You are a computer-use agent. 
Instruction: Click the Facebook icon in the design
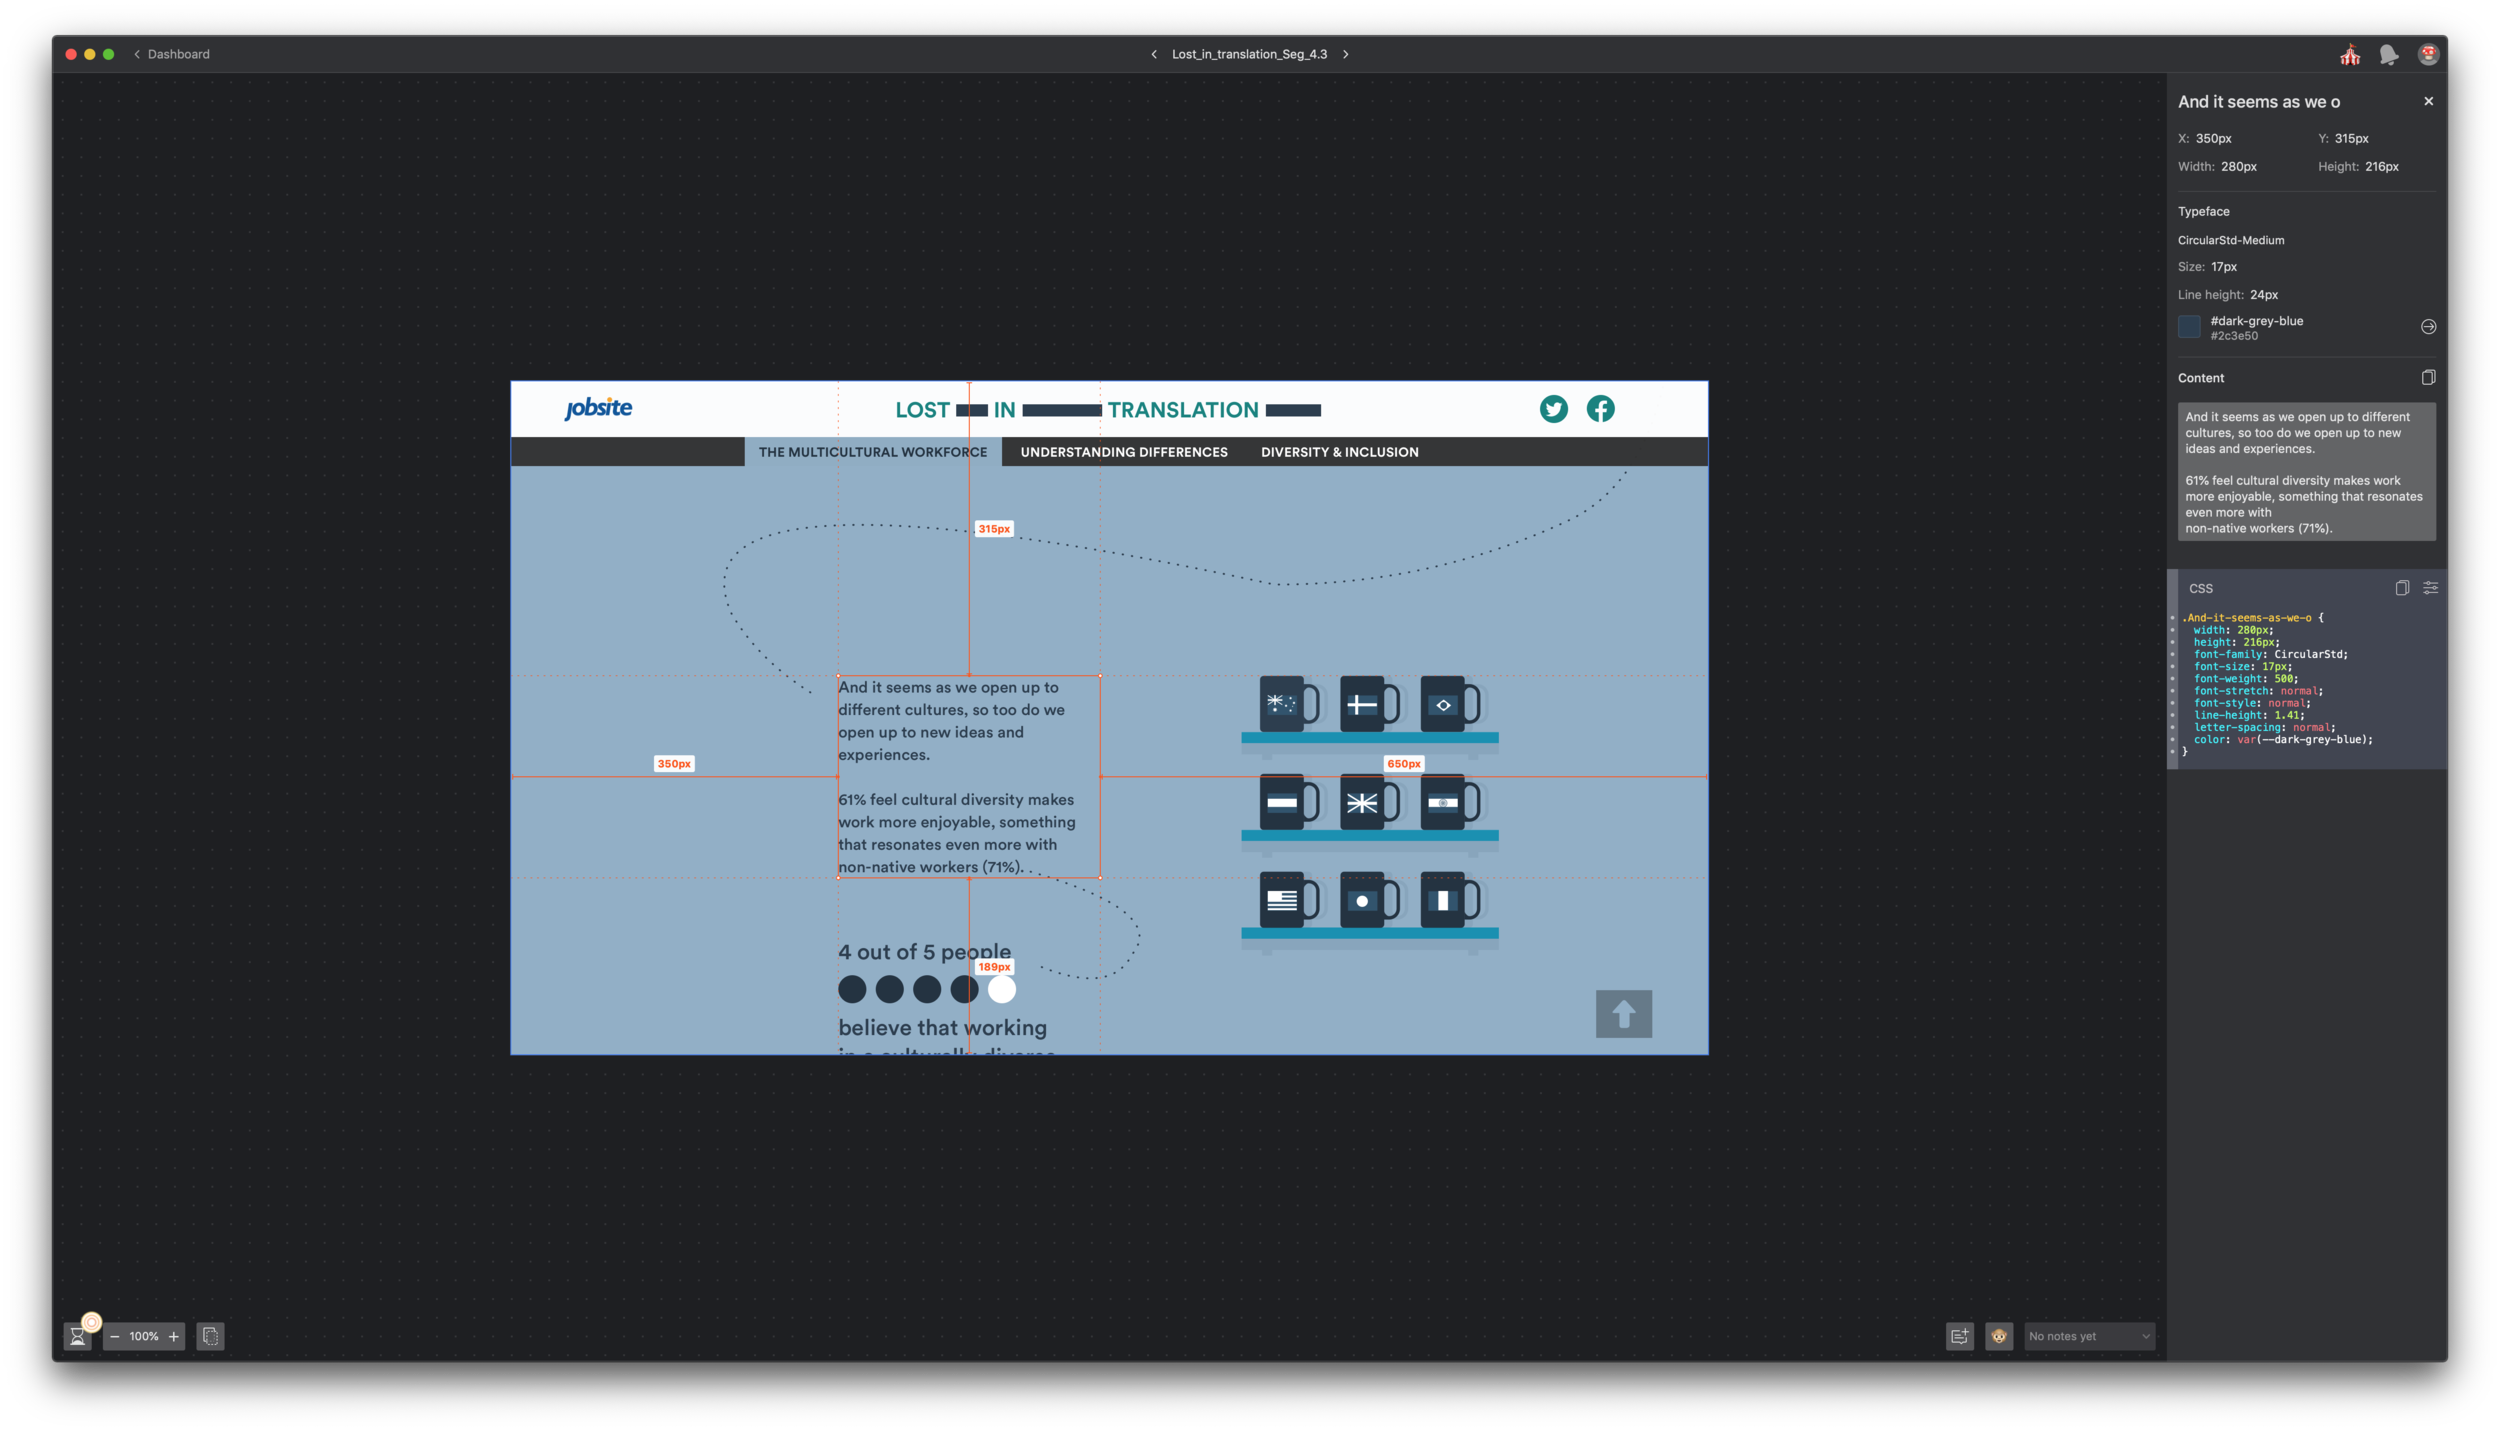tap(1600, 409)
